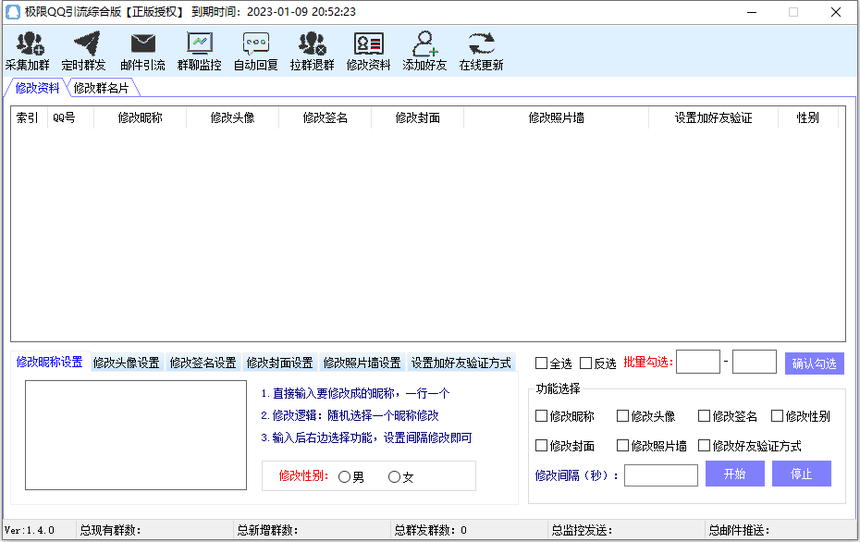Click the 开始 button

coord(735,473)
